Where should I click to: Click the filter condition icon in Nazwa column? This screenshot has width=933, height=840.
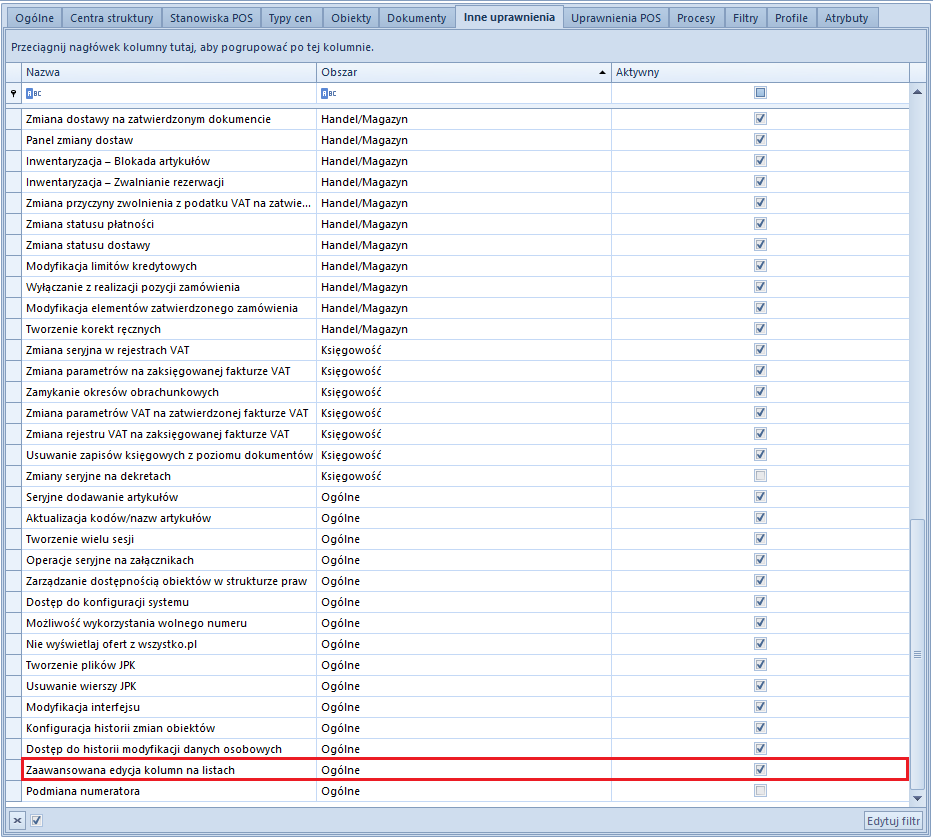pos(33,93)
